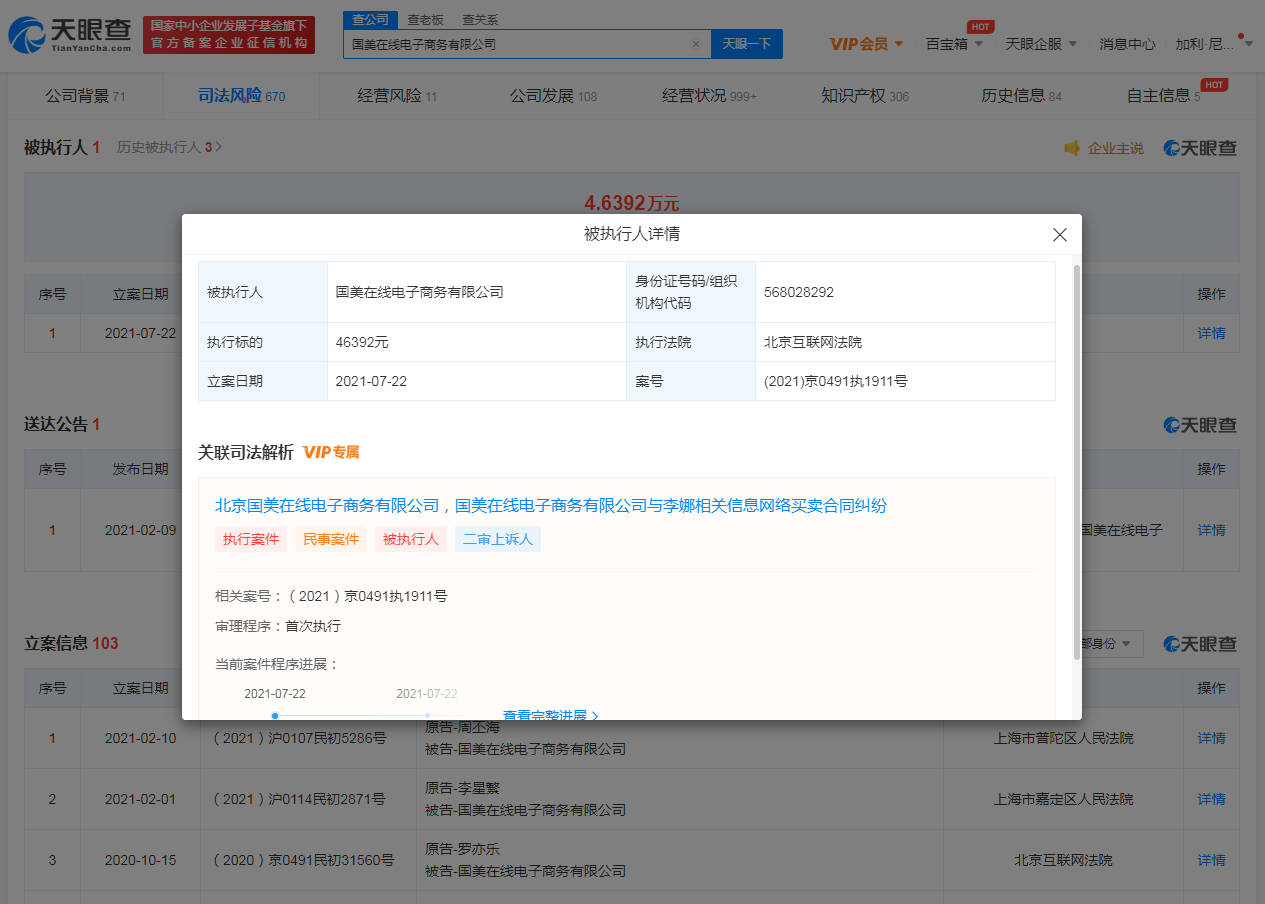
Task: Click the TianYanCha logo
Action: (70, 35)
